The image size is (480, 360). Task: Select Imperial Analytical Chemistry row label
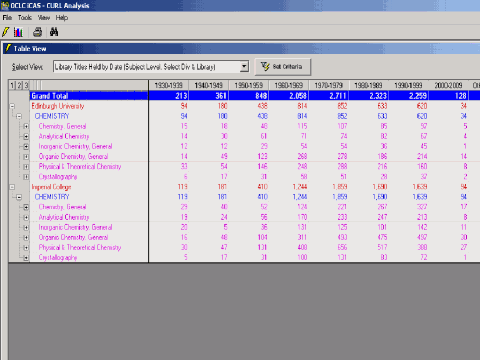[64, 217]
